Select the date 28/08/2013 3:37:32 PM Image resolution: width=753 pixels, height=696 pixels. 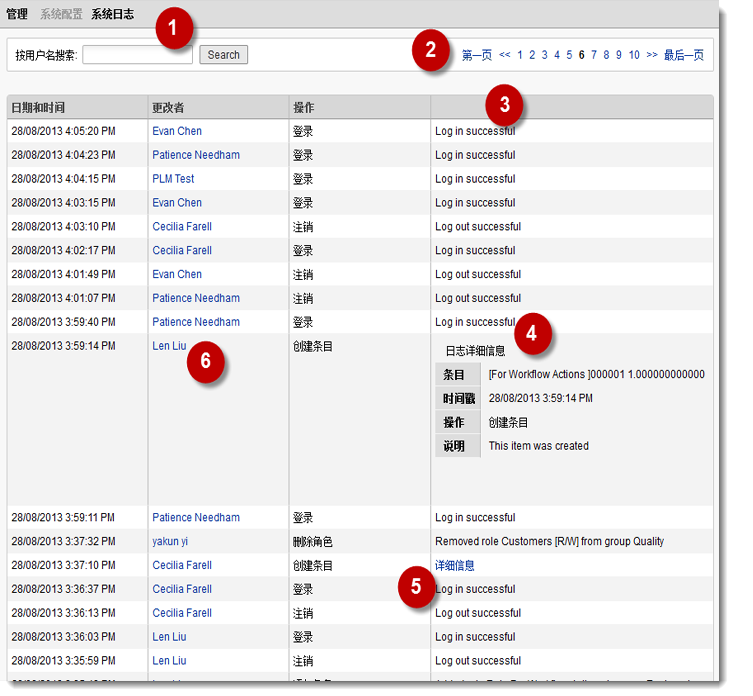(x=63, y=541)
